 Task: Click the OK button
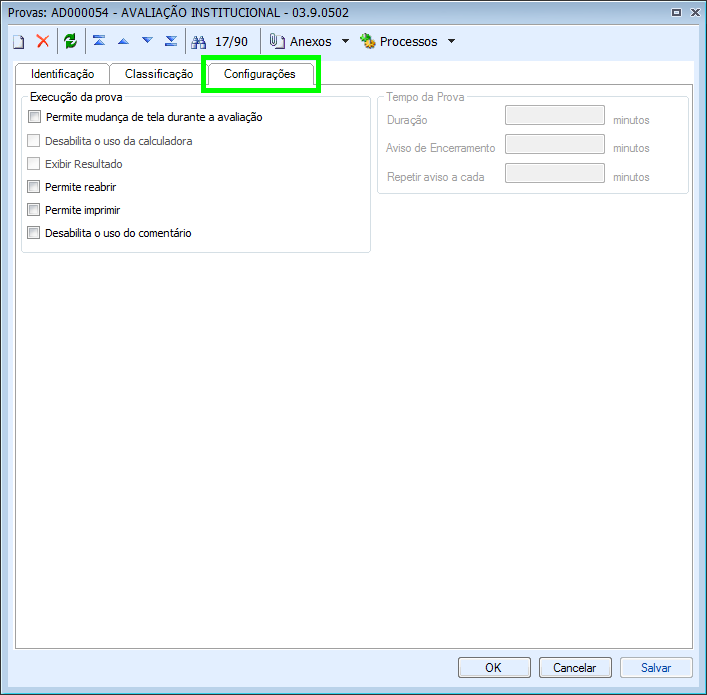click(494, 667)
